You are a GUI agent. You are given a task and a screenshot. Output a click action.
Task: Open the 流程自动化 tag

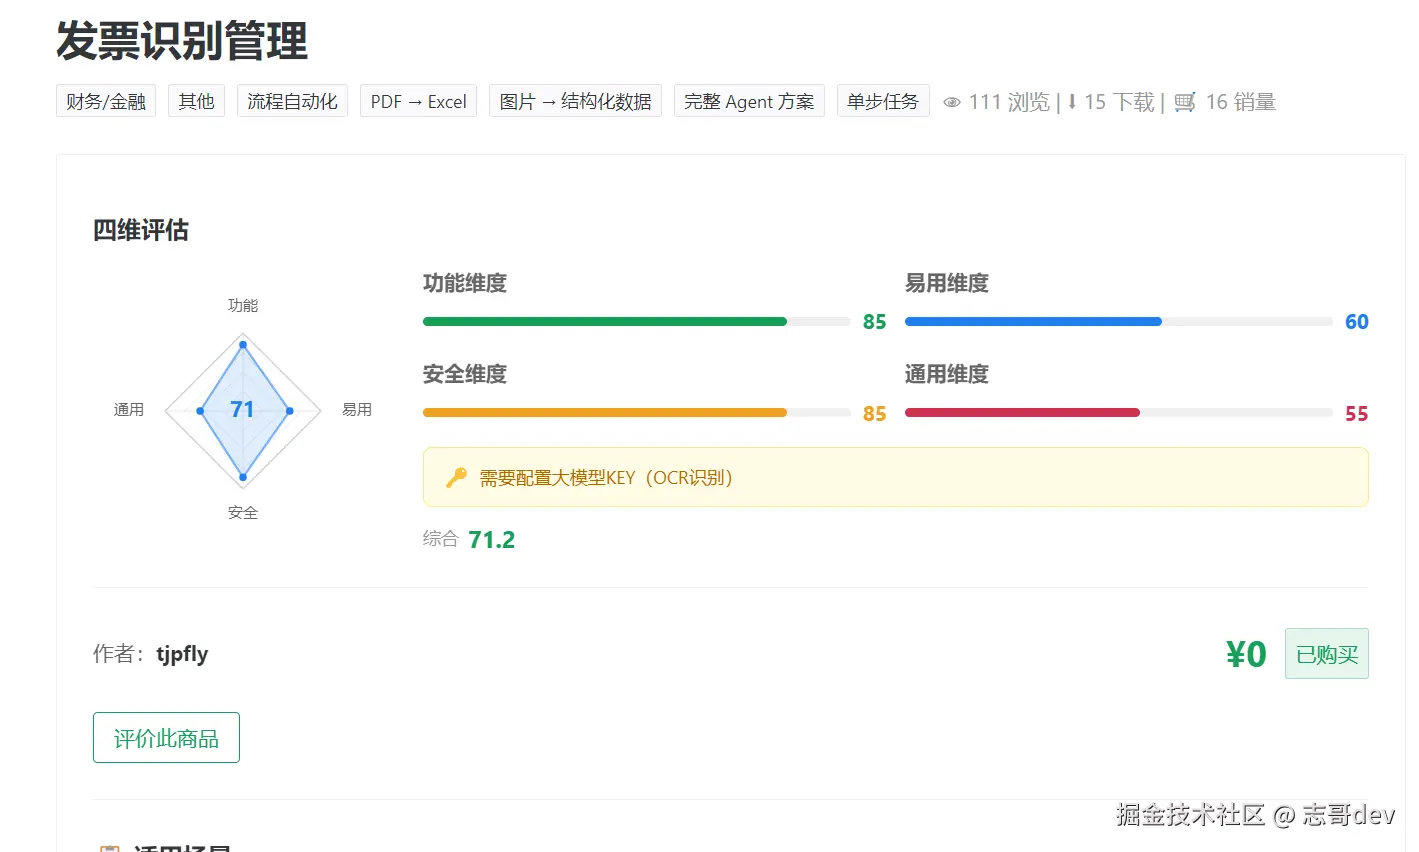(292, 101)
